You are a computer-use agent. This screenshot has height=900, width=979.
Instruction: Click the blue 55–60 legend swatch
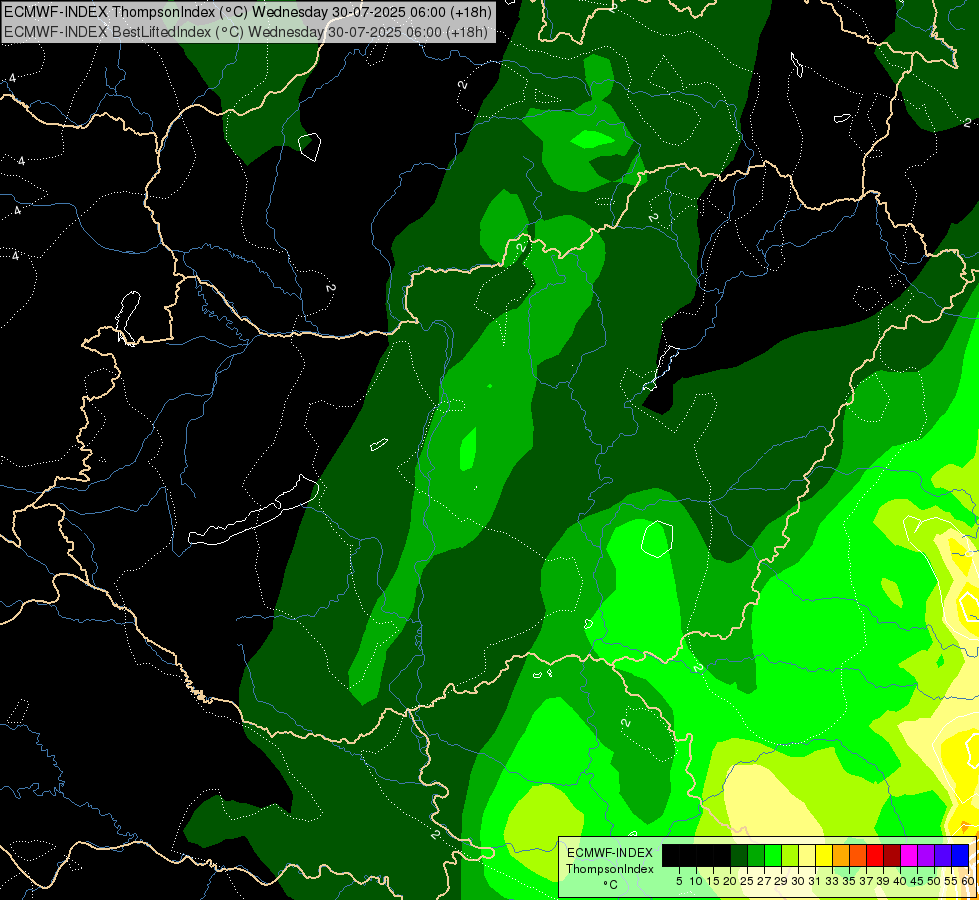coord(960,855)
